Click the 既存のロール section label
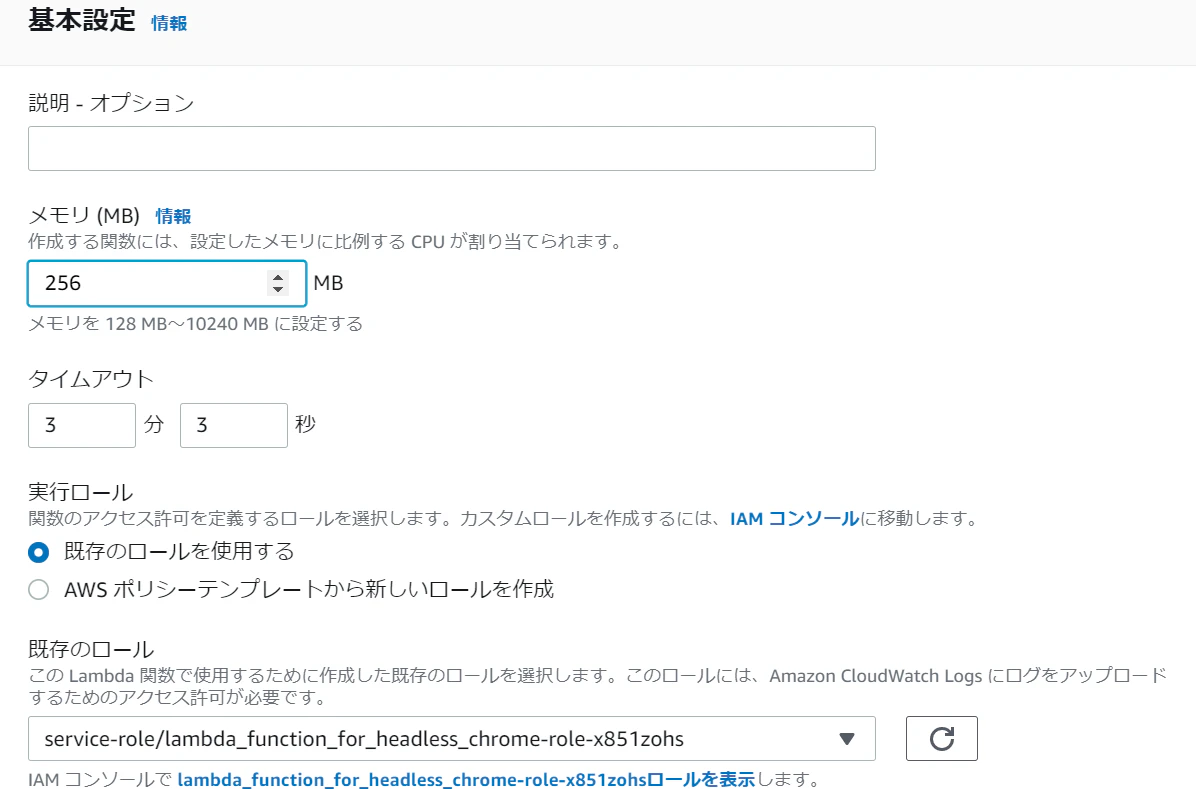The width and height of the screenshot is (1196, 789). tap(91, 649)
